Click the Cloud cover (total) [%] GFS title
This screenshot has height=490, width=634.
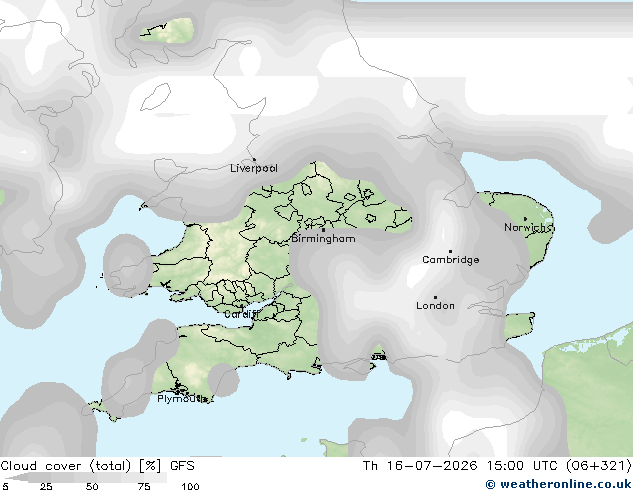click(97, 466)
